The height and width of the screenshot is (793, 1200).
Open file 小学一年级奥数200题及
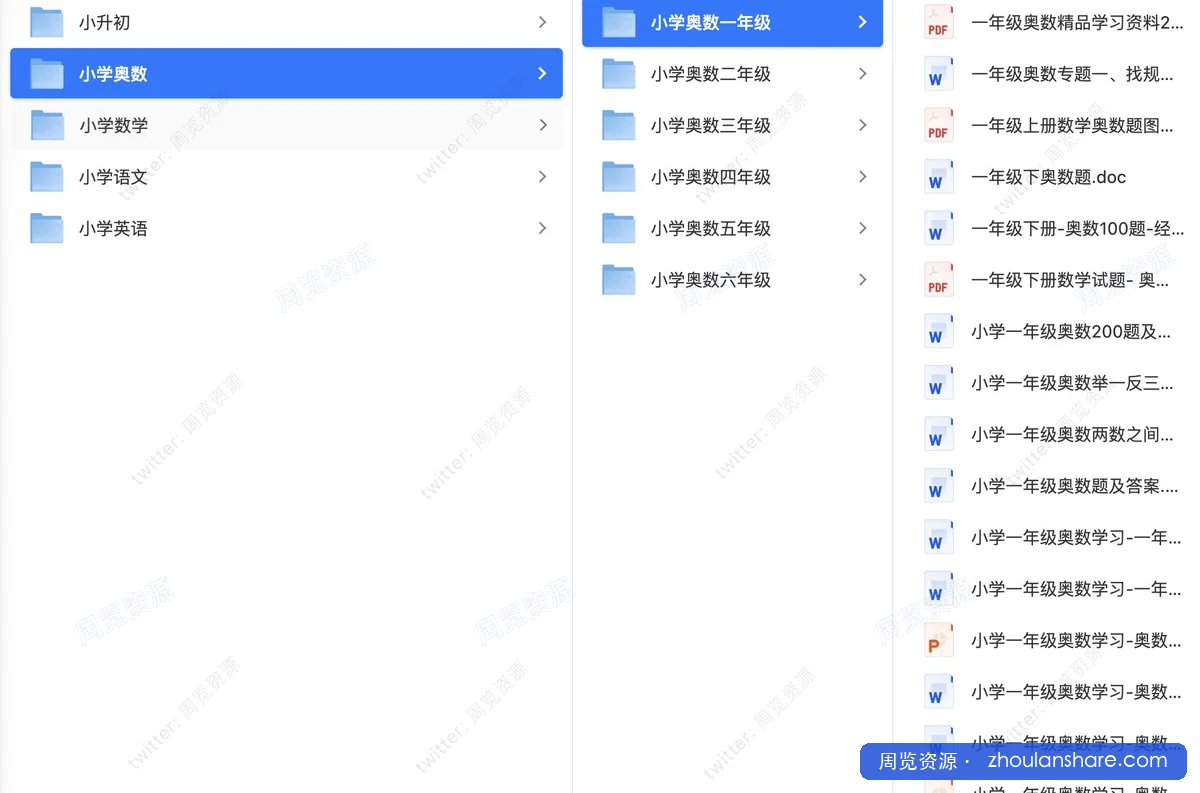click(x=1071, y=331)
